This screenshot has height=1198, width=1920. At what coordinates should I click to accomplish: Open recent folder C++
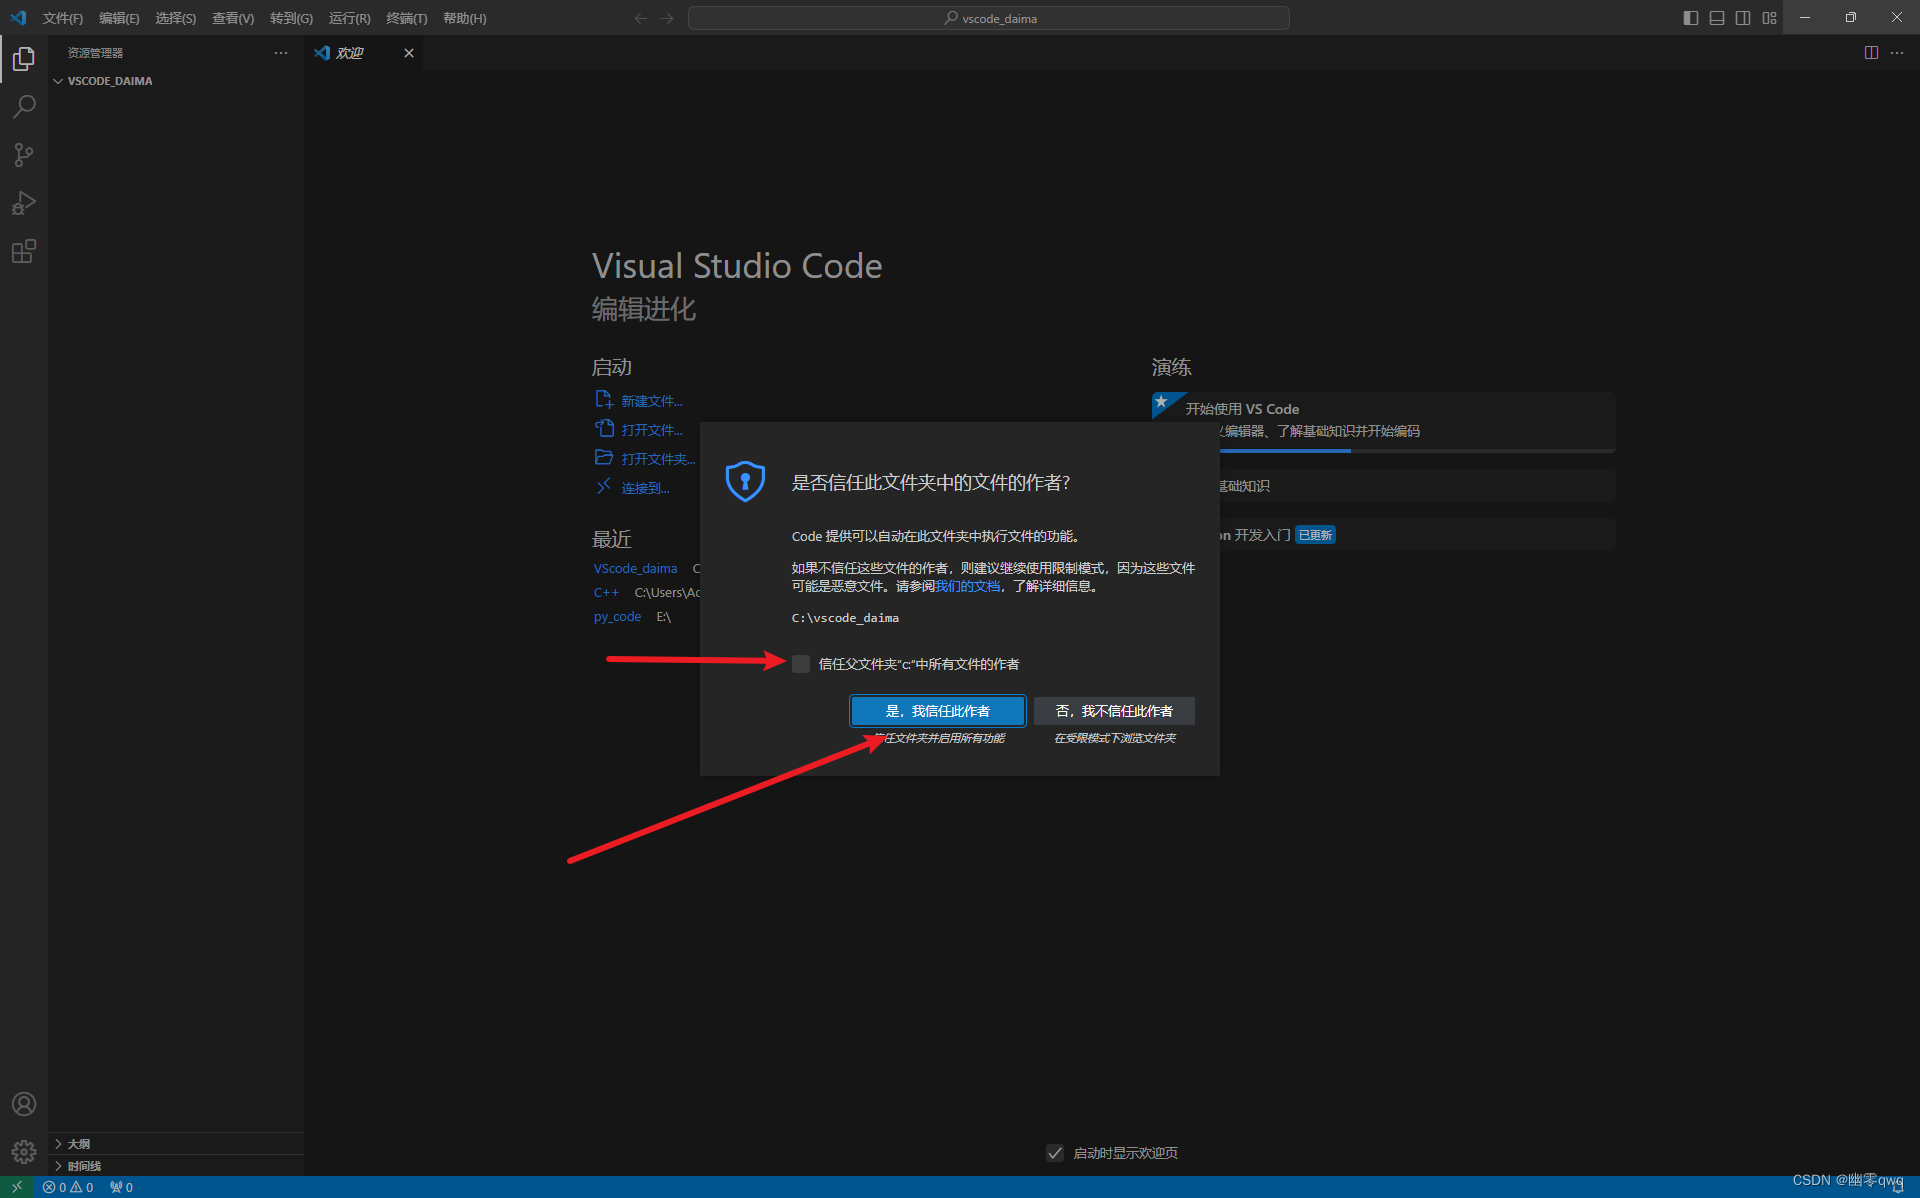pyautogui.click(x=606, y=592)
